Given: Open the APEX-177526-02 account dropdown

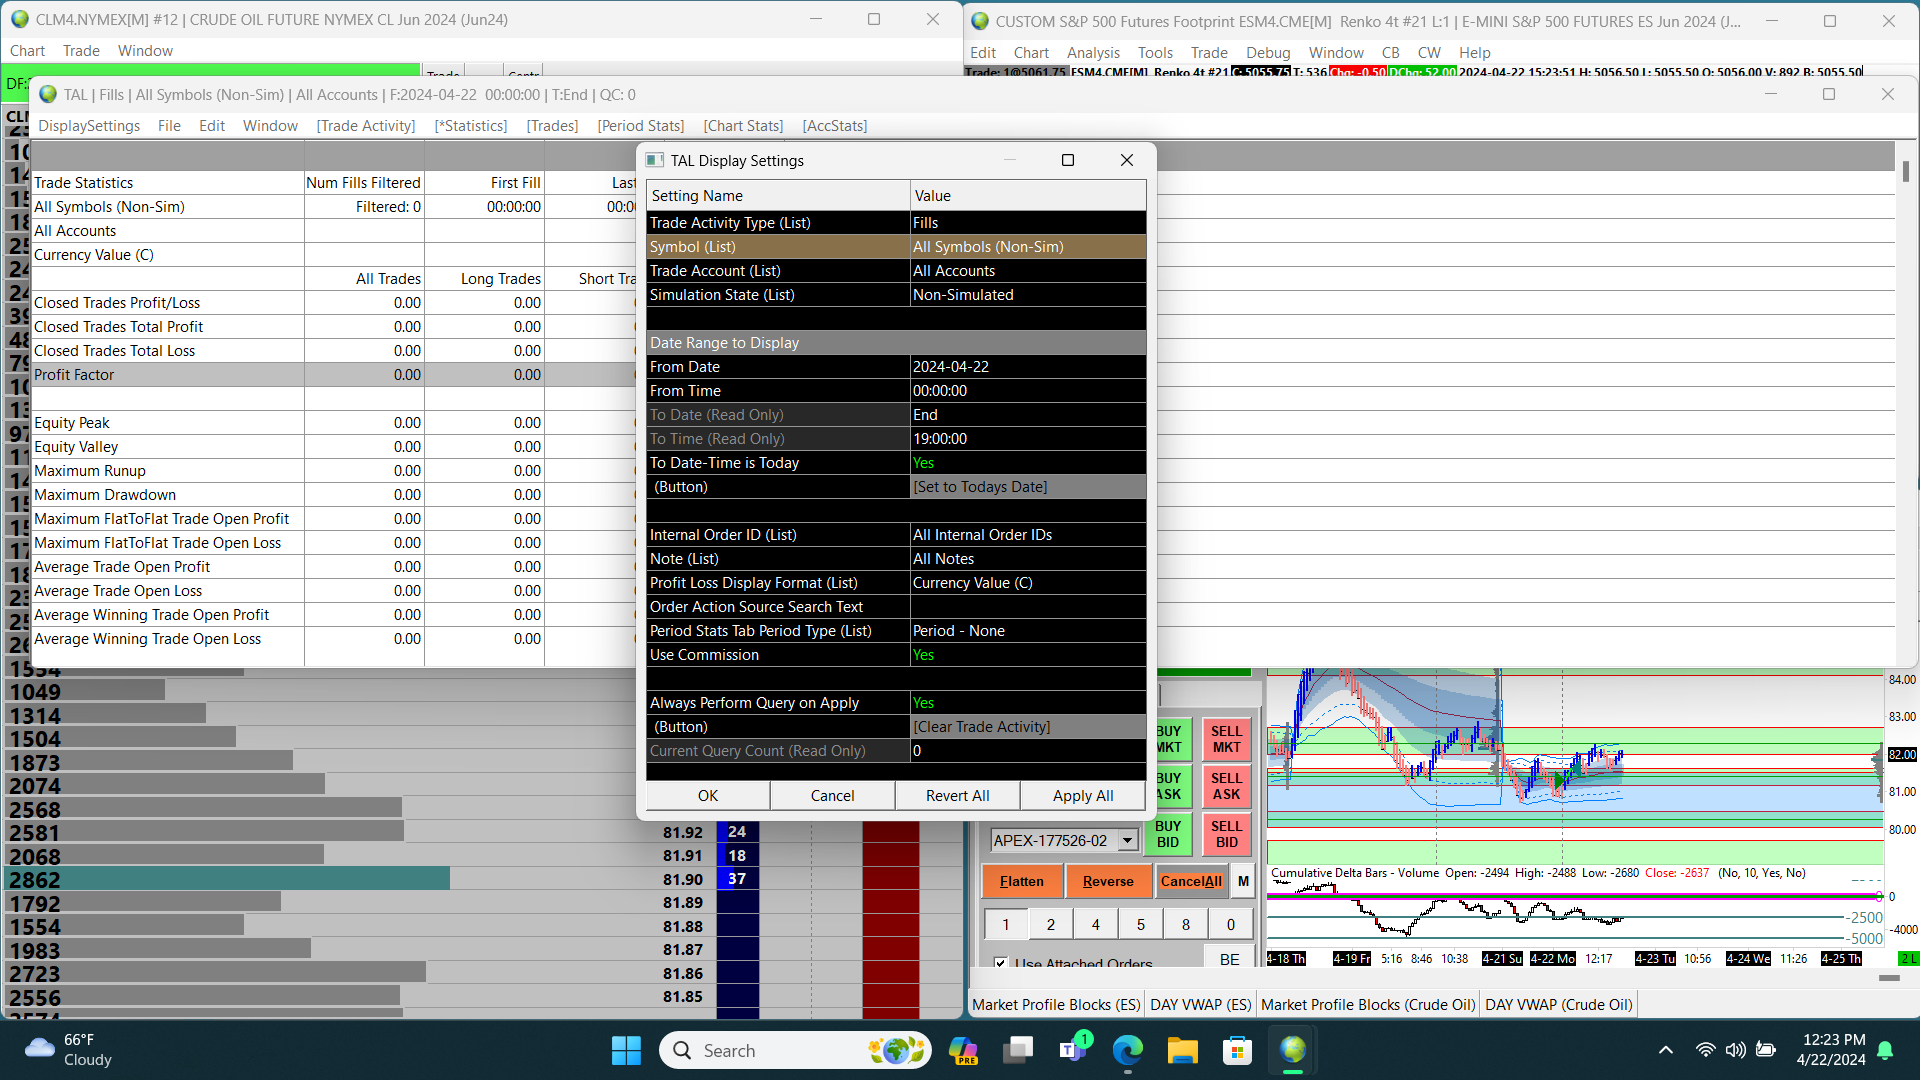Looking at the screenshot, I should point(1128,840).
